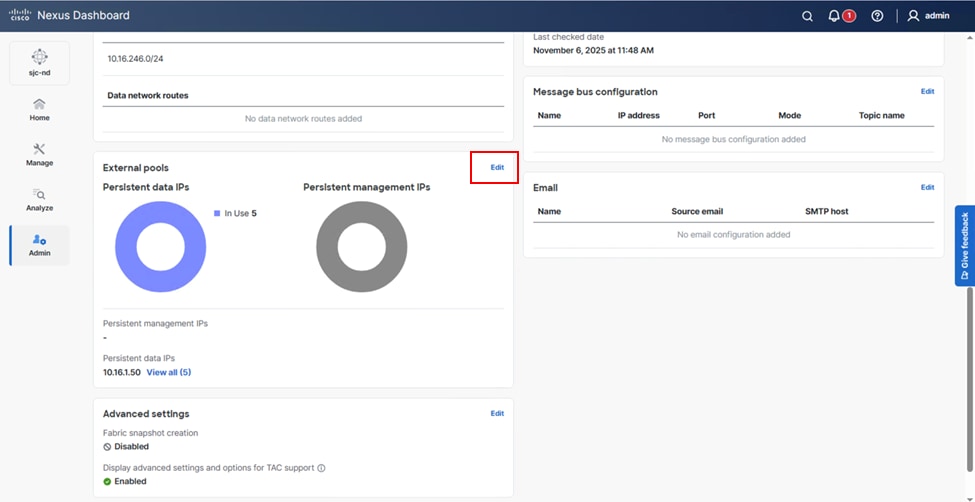Click No message bus configuration added text

[734, 139]
